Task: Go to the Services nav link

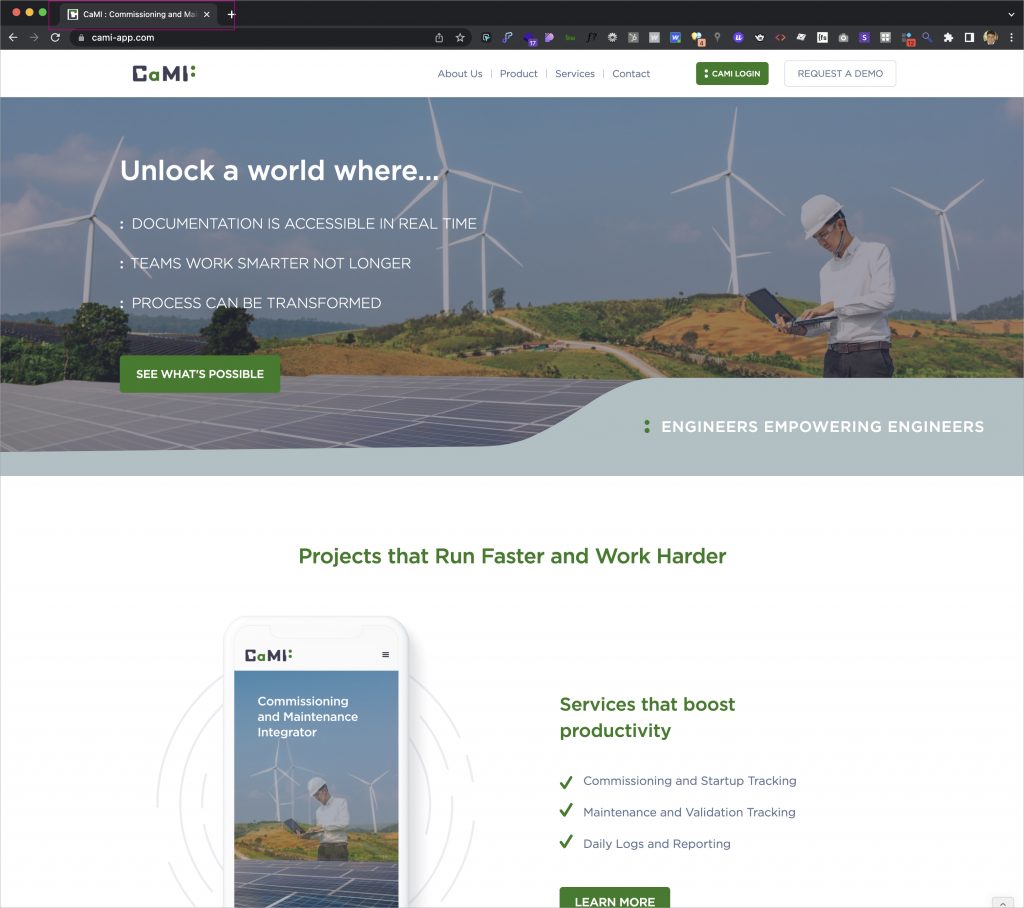Action: point(575,74)
